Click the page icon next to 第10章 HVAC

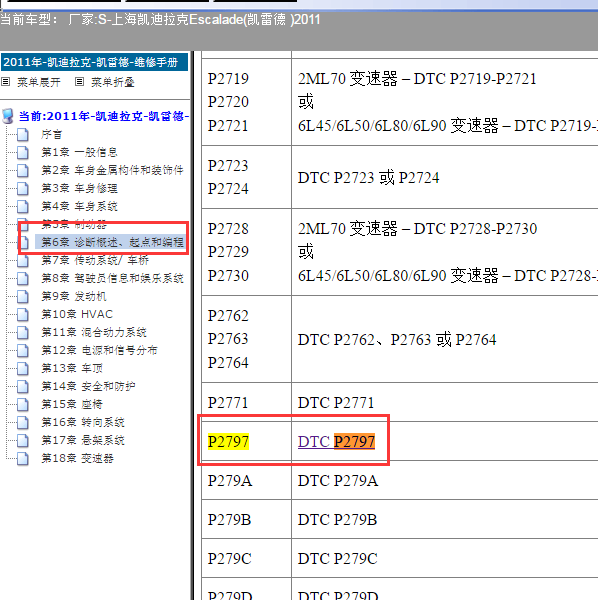23,314
